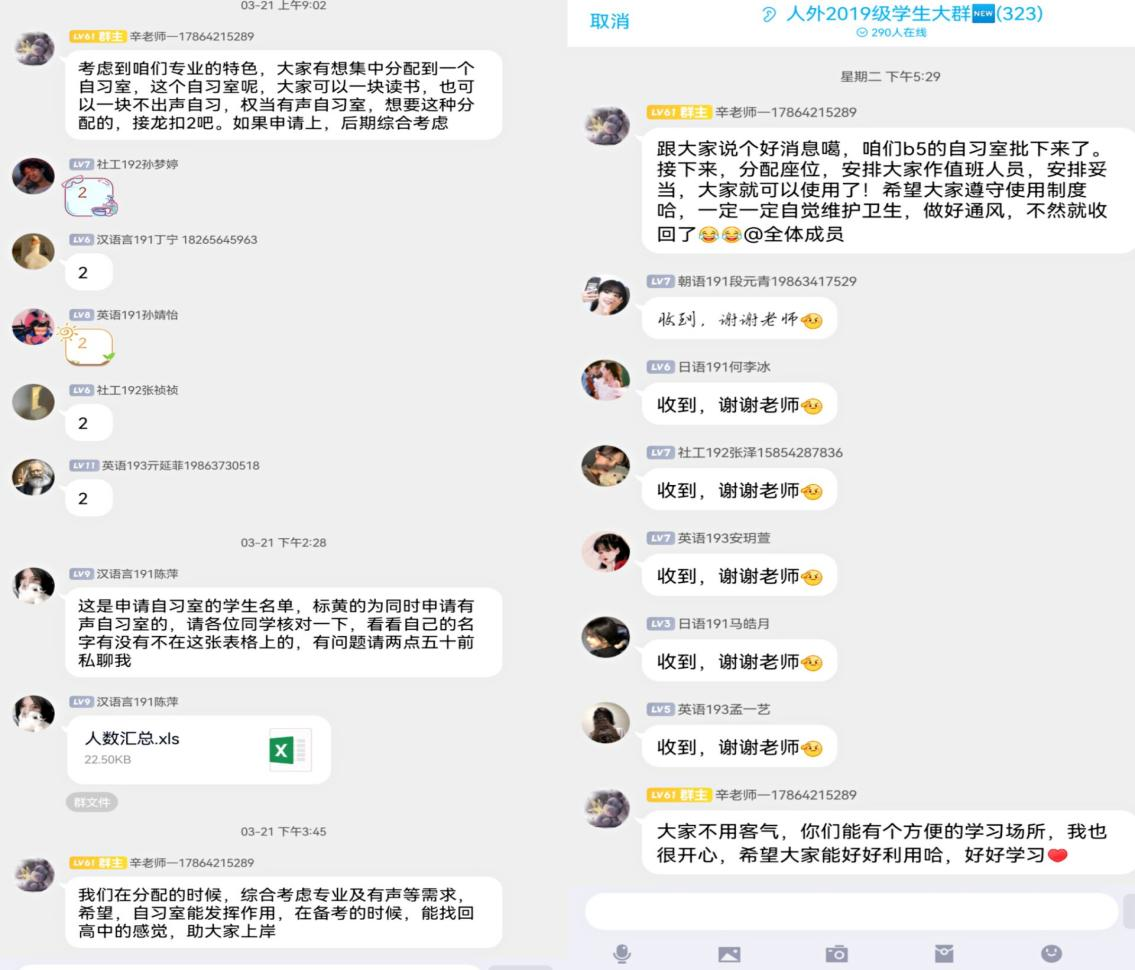This screenshot has width=1135, height=970.
Task: Tap the microphone voice input icon
Action: 622,953
